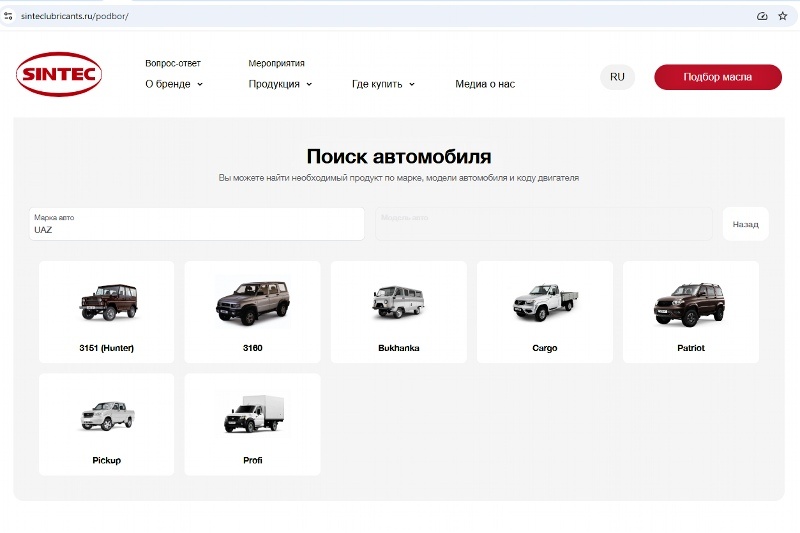Viewport: 800px width, 533px height.
Task: Click the SINTEC logo
Action: click(x=59, y=74)
